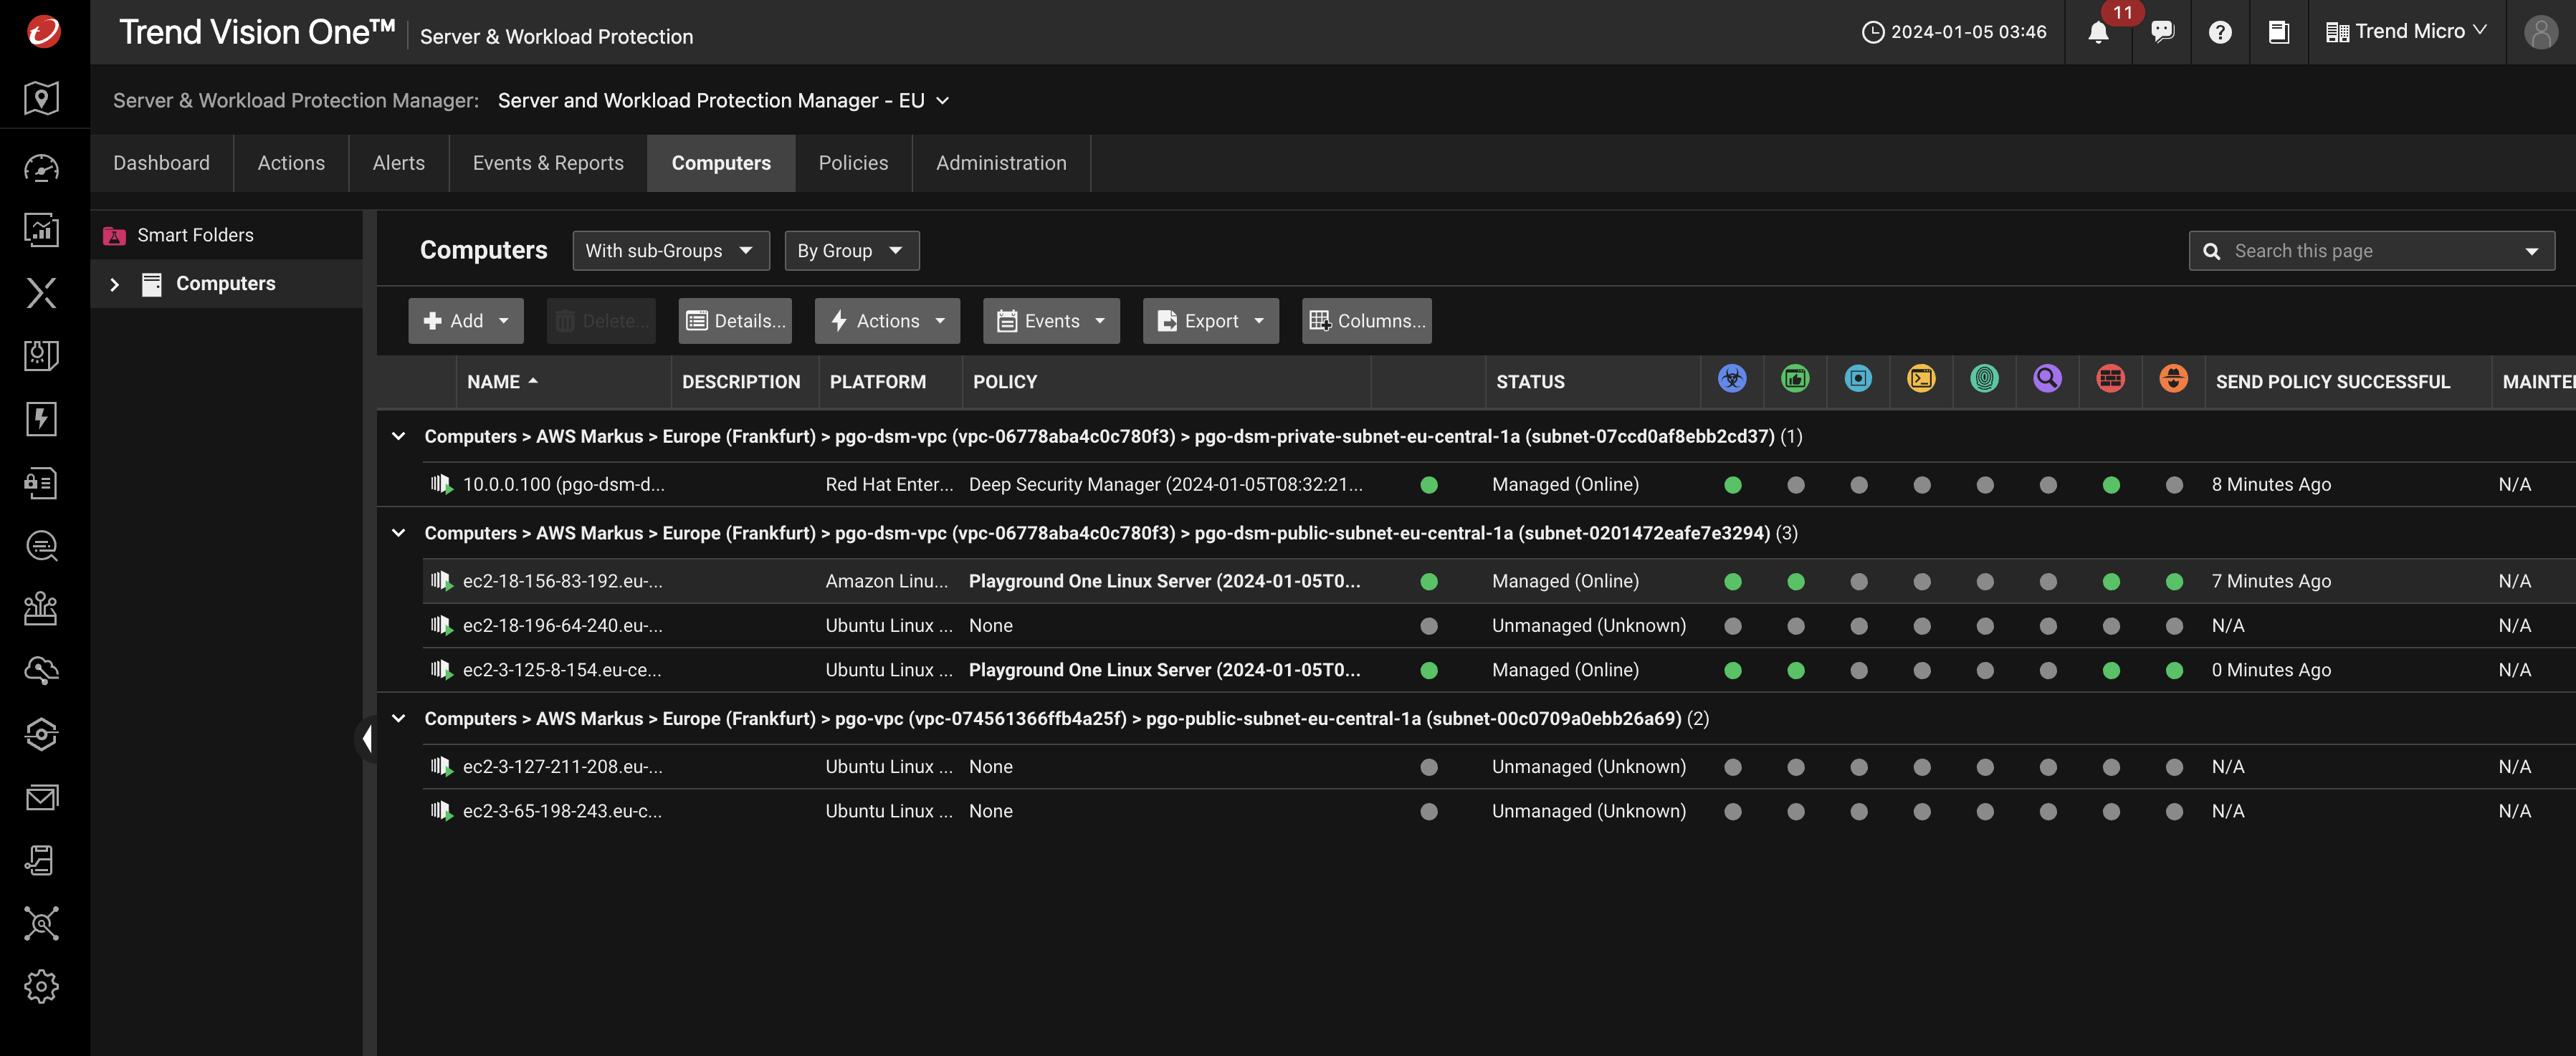Collapse the pgo-dsm-private-subnet group
Screen dimensions: 2576x1056
point(399,436)
